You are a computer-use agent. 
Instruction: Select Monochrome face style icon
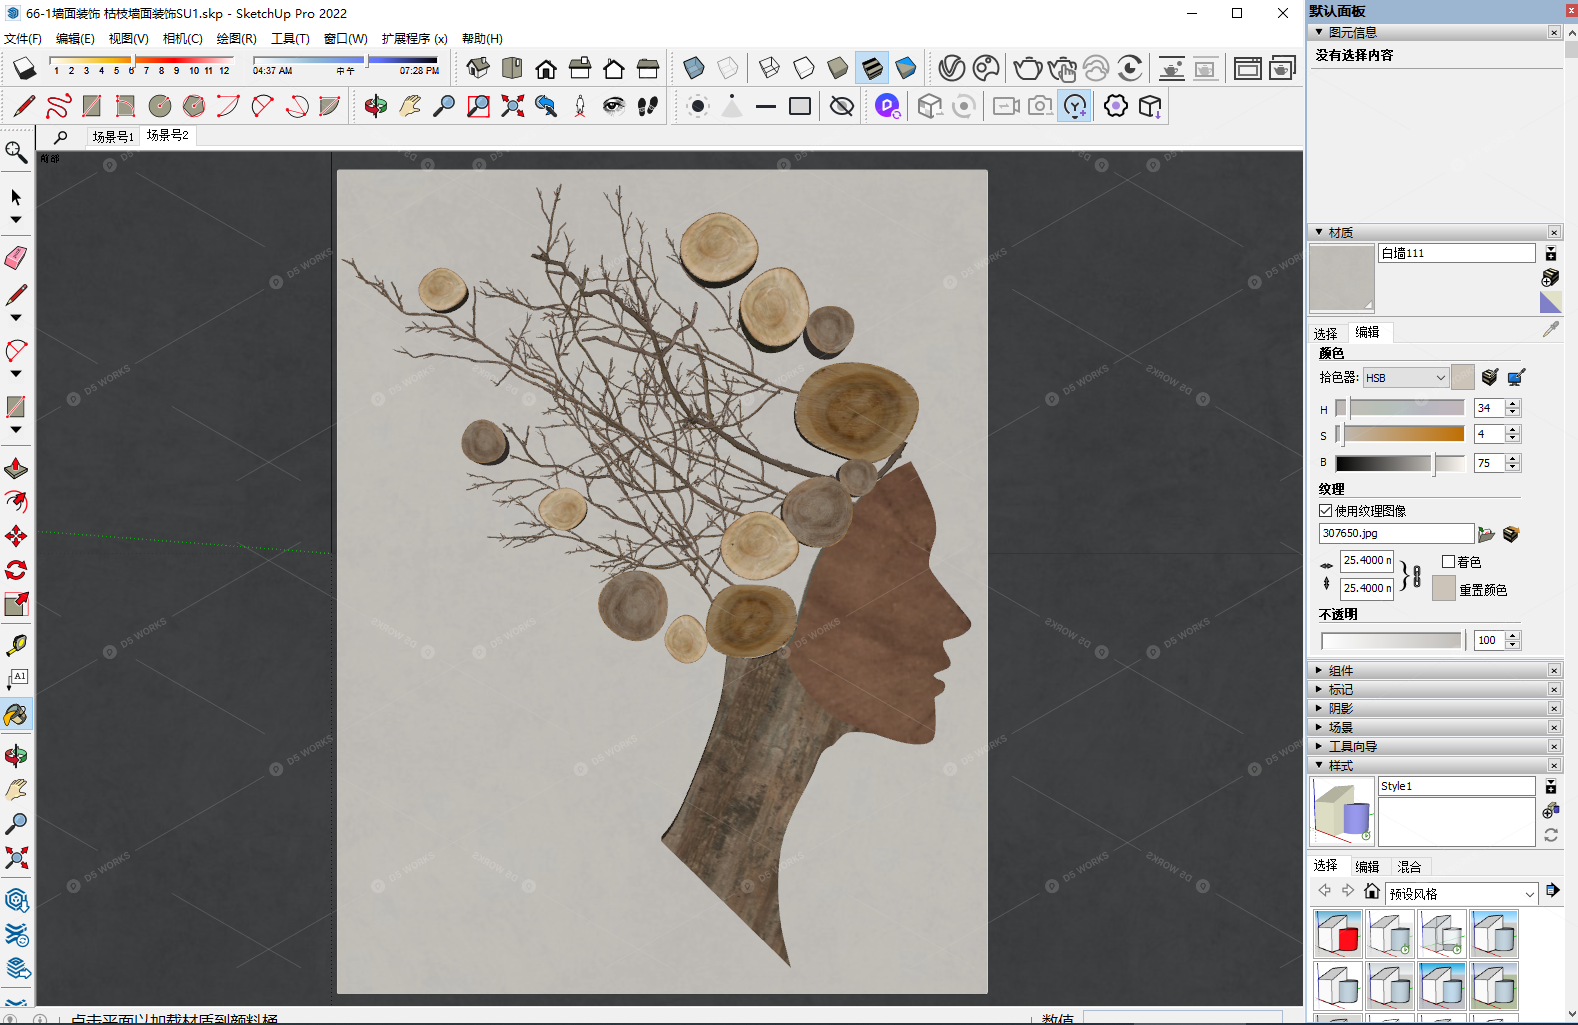coord(906,68)
